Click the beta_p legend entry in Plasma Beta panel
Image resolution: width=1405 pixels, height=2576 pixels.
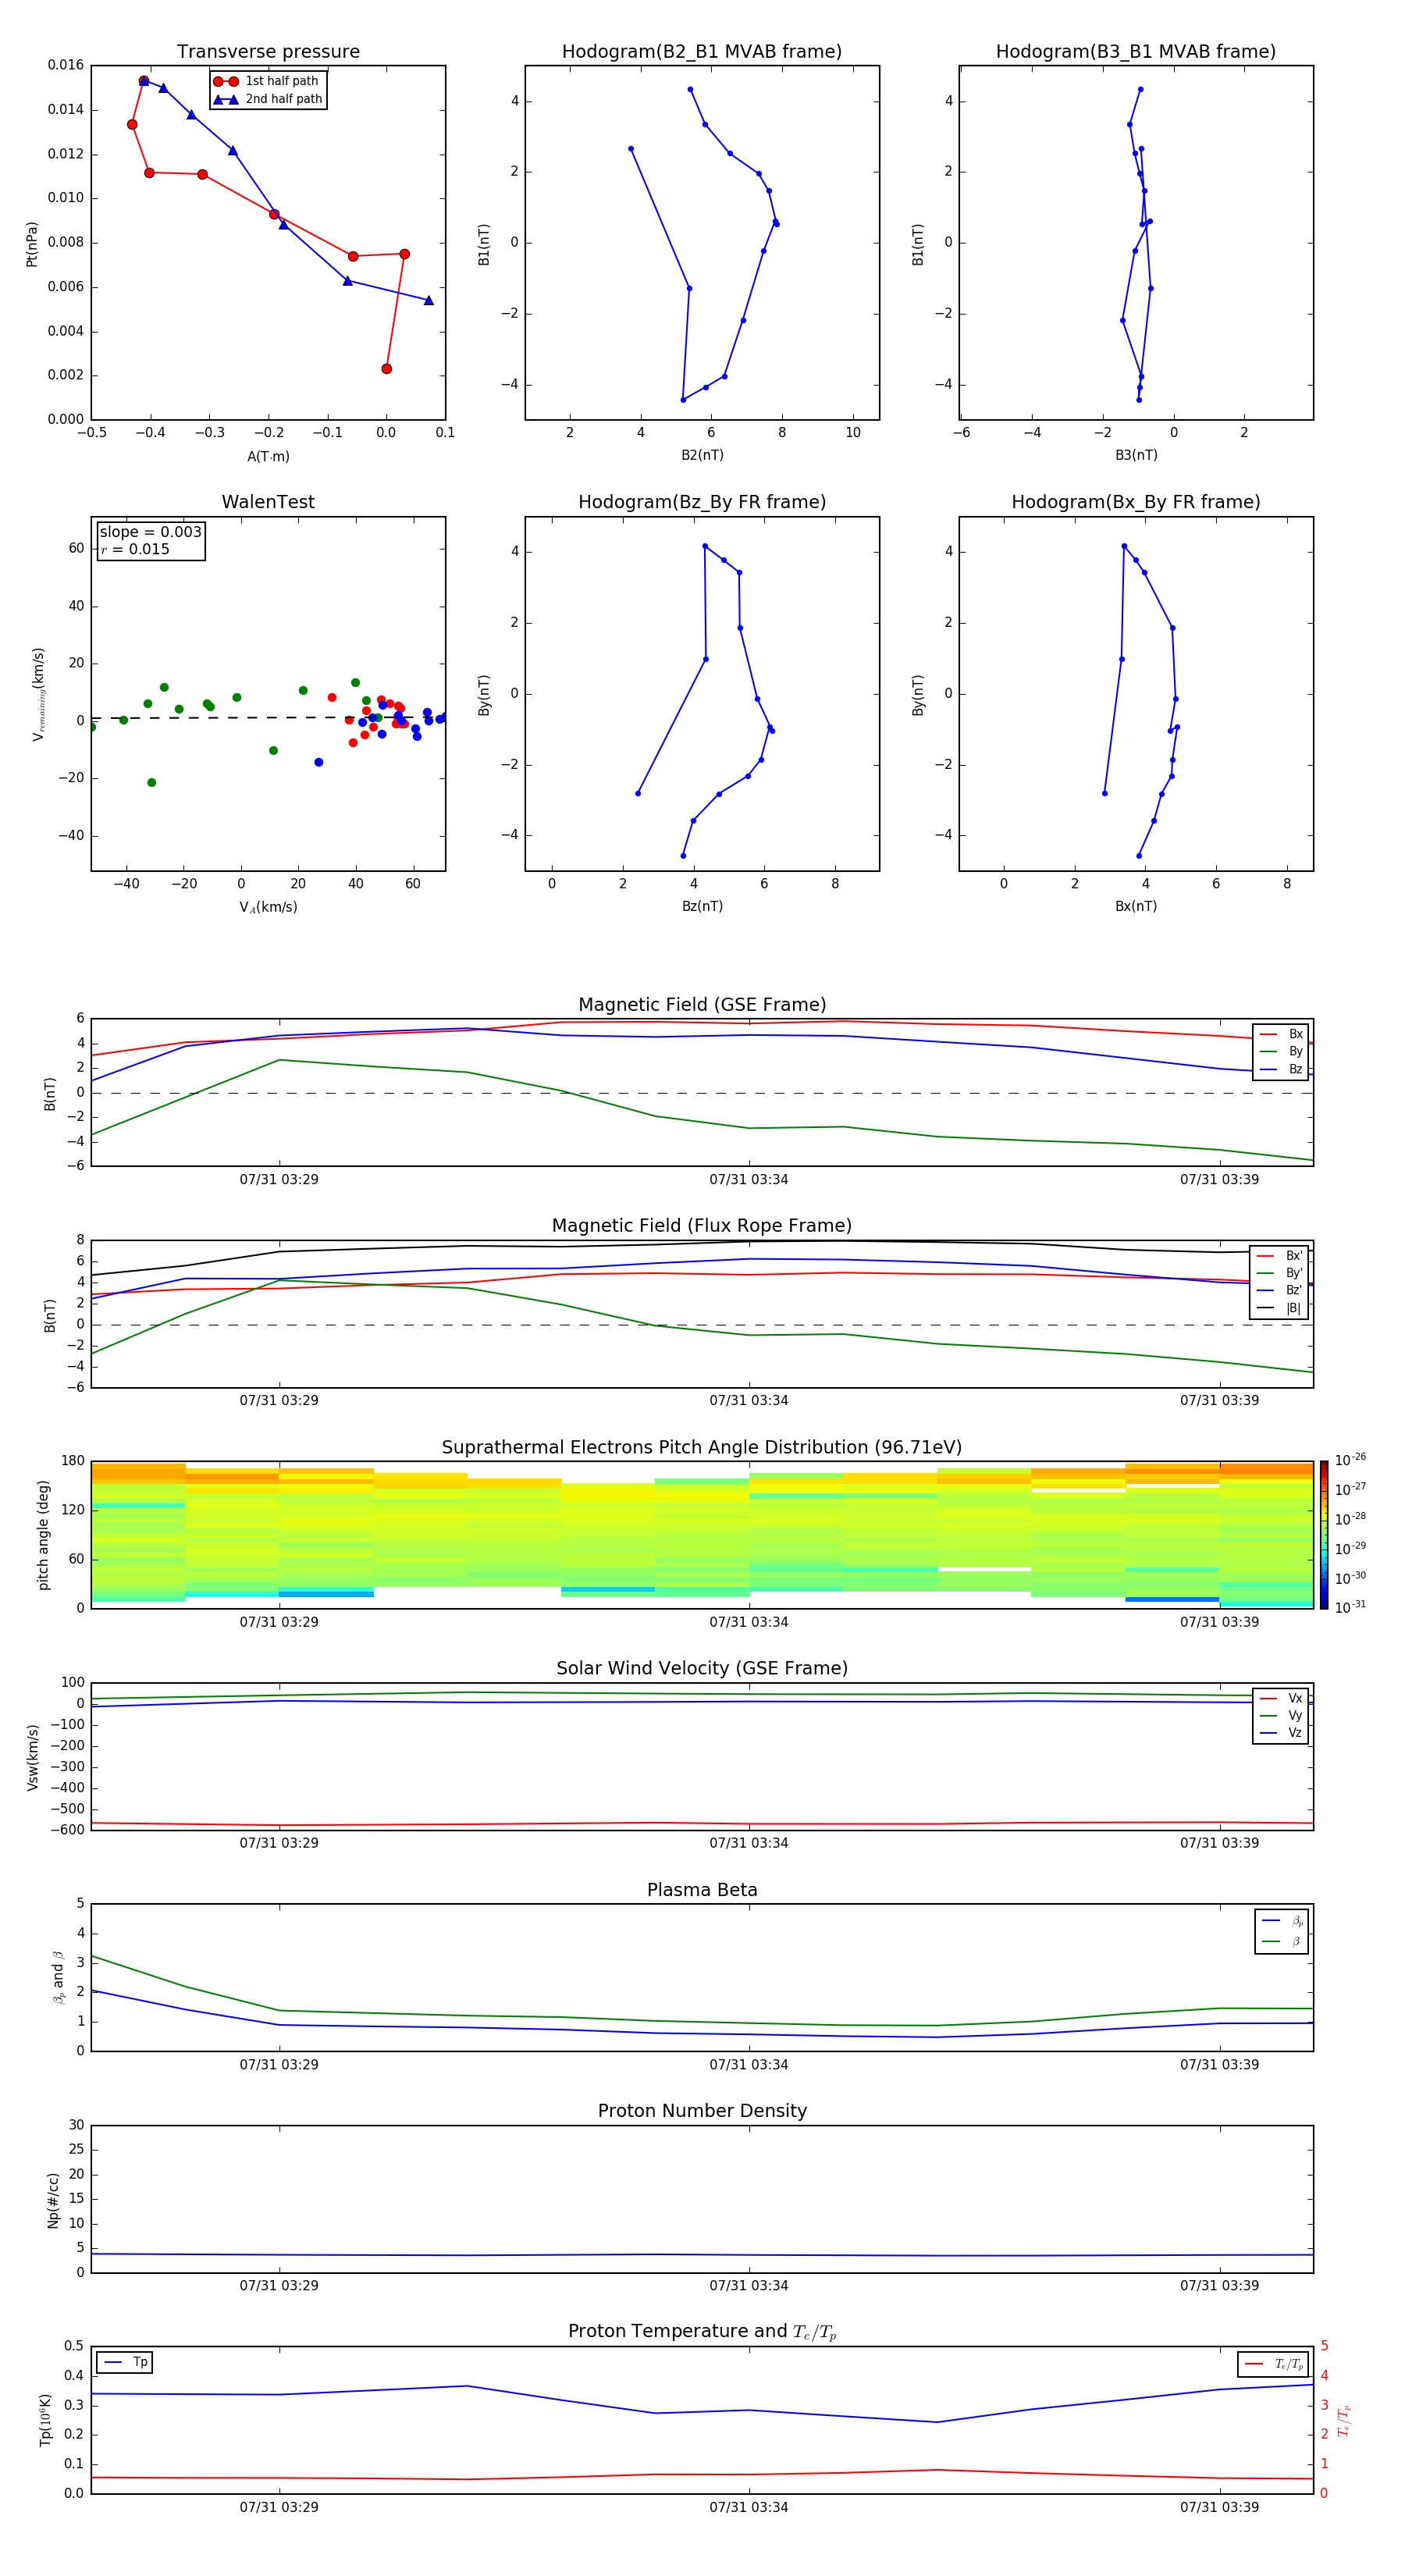click(x=1282, y=1921)
